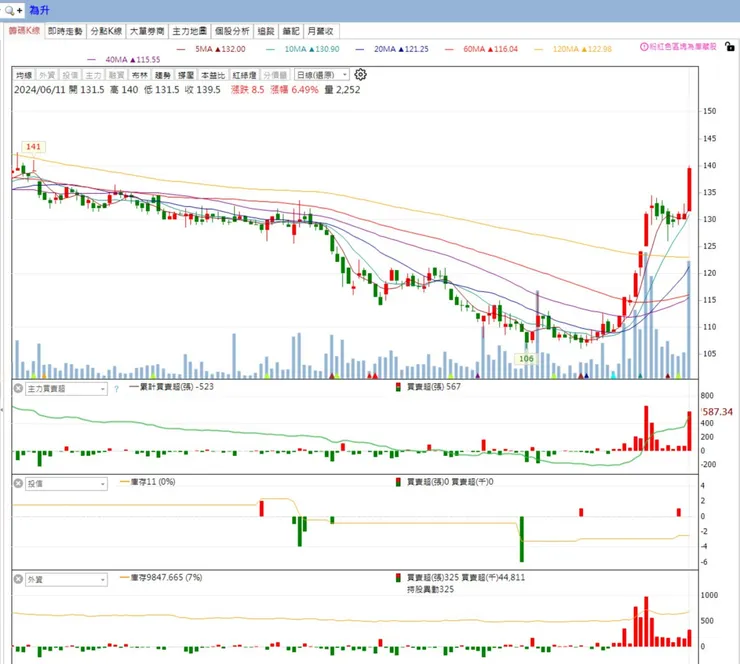Click the 120MA ▲122.98 legend entry

tap(573, 49)
